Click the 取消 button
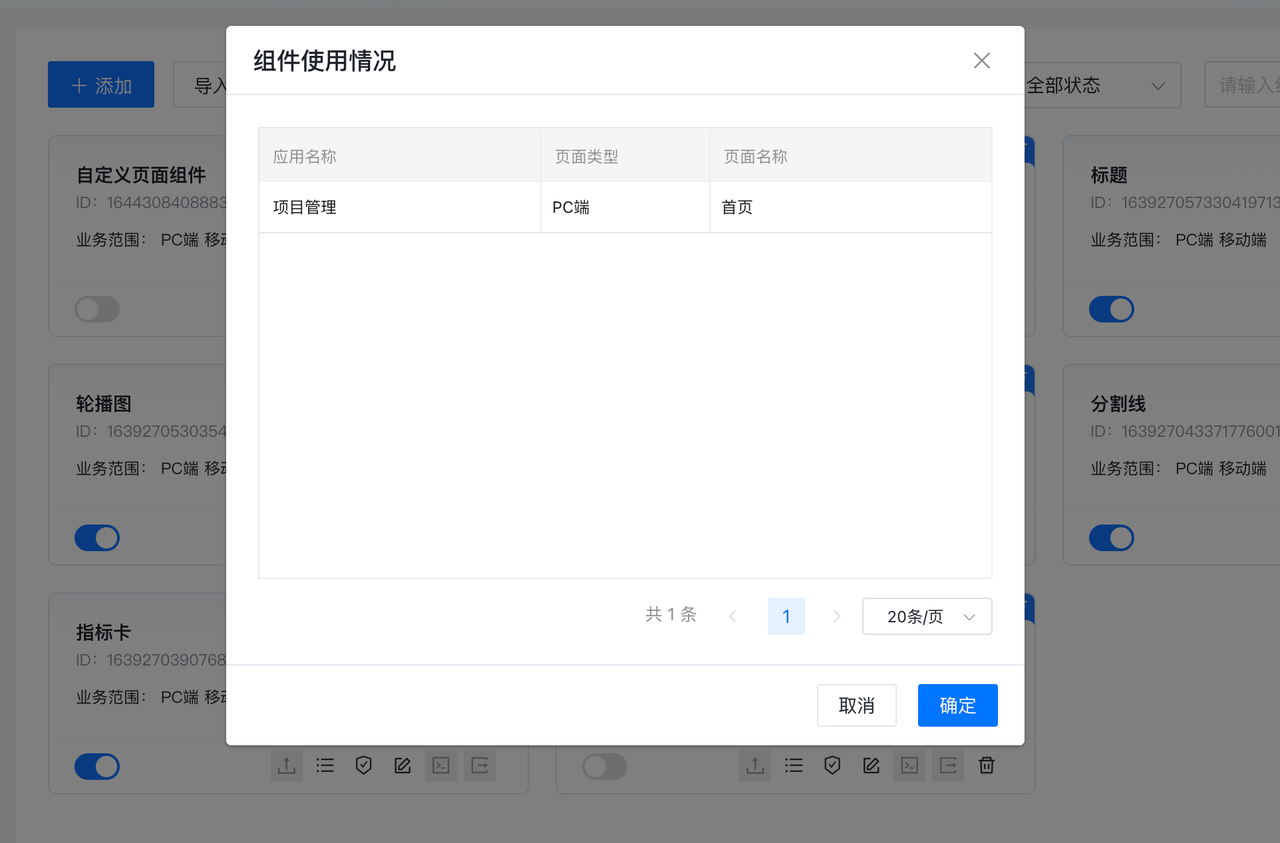Viewport: 1280px width, 843px height. click(856, 706)
